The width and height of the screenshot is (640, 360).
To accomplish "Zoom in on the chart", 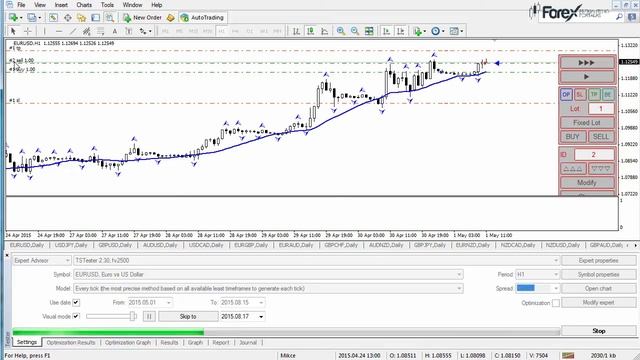I will [341, 31].
